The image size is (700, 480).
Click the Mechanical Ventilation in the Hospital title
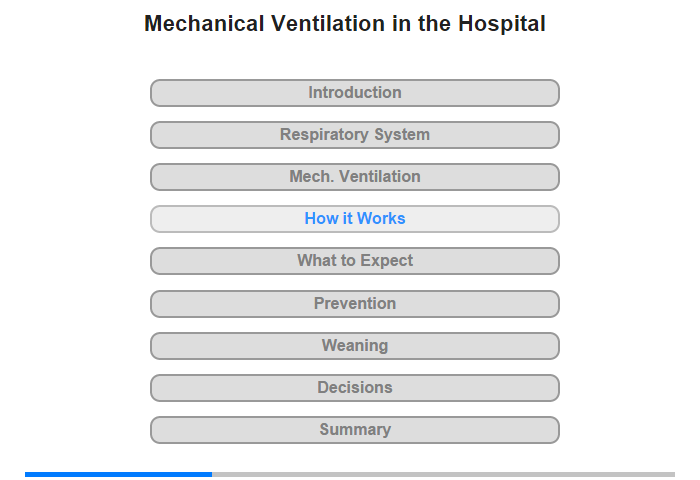pos(345,24)
